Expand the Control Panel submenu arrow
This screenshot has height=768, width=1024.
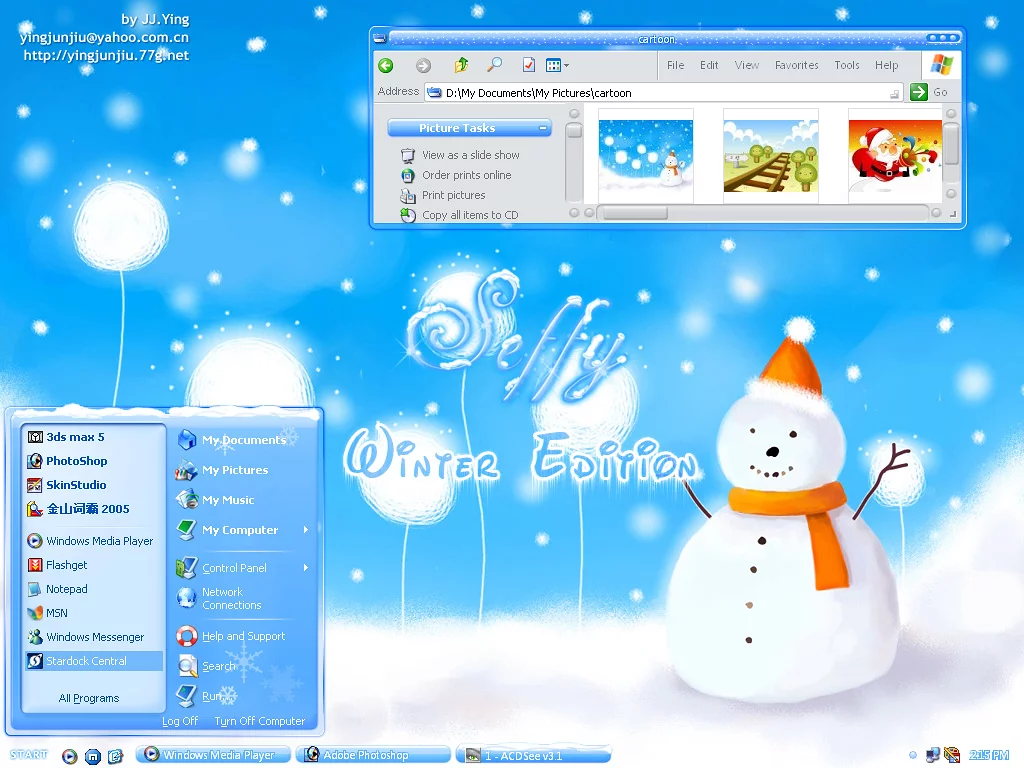306,568
